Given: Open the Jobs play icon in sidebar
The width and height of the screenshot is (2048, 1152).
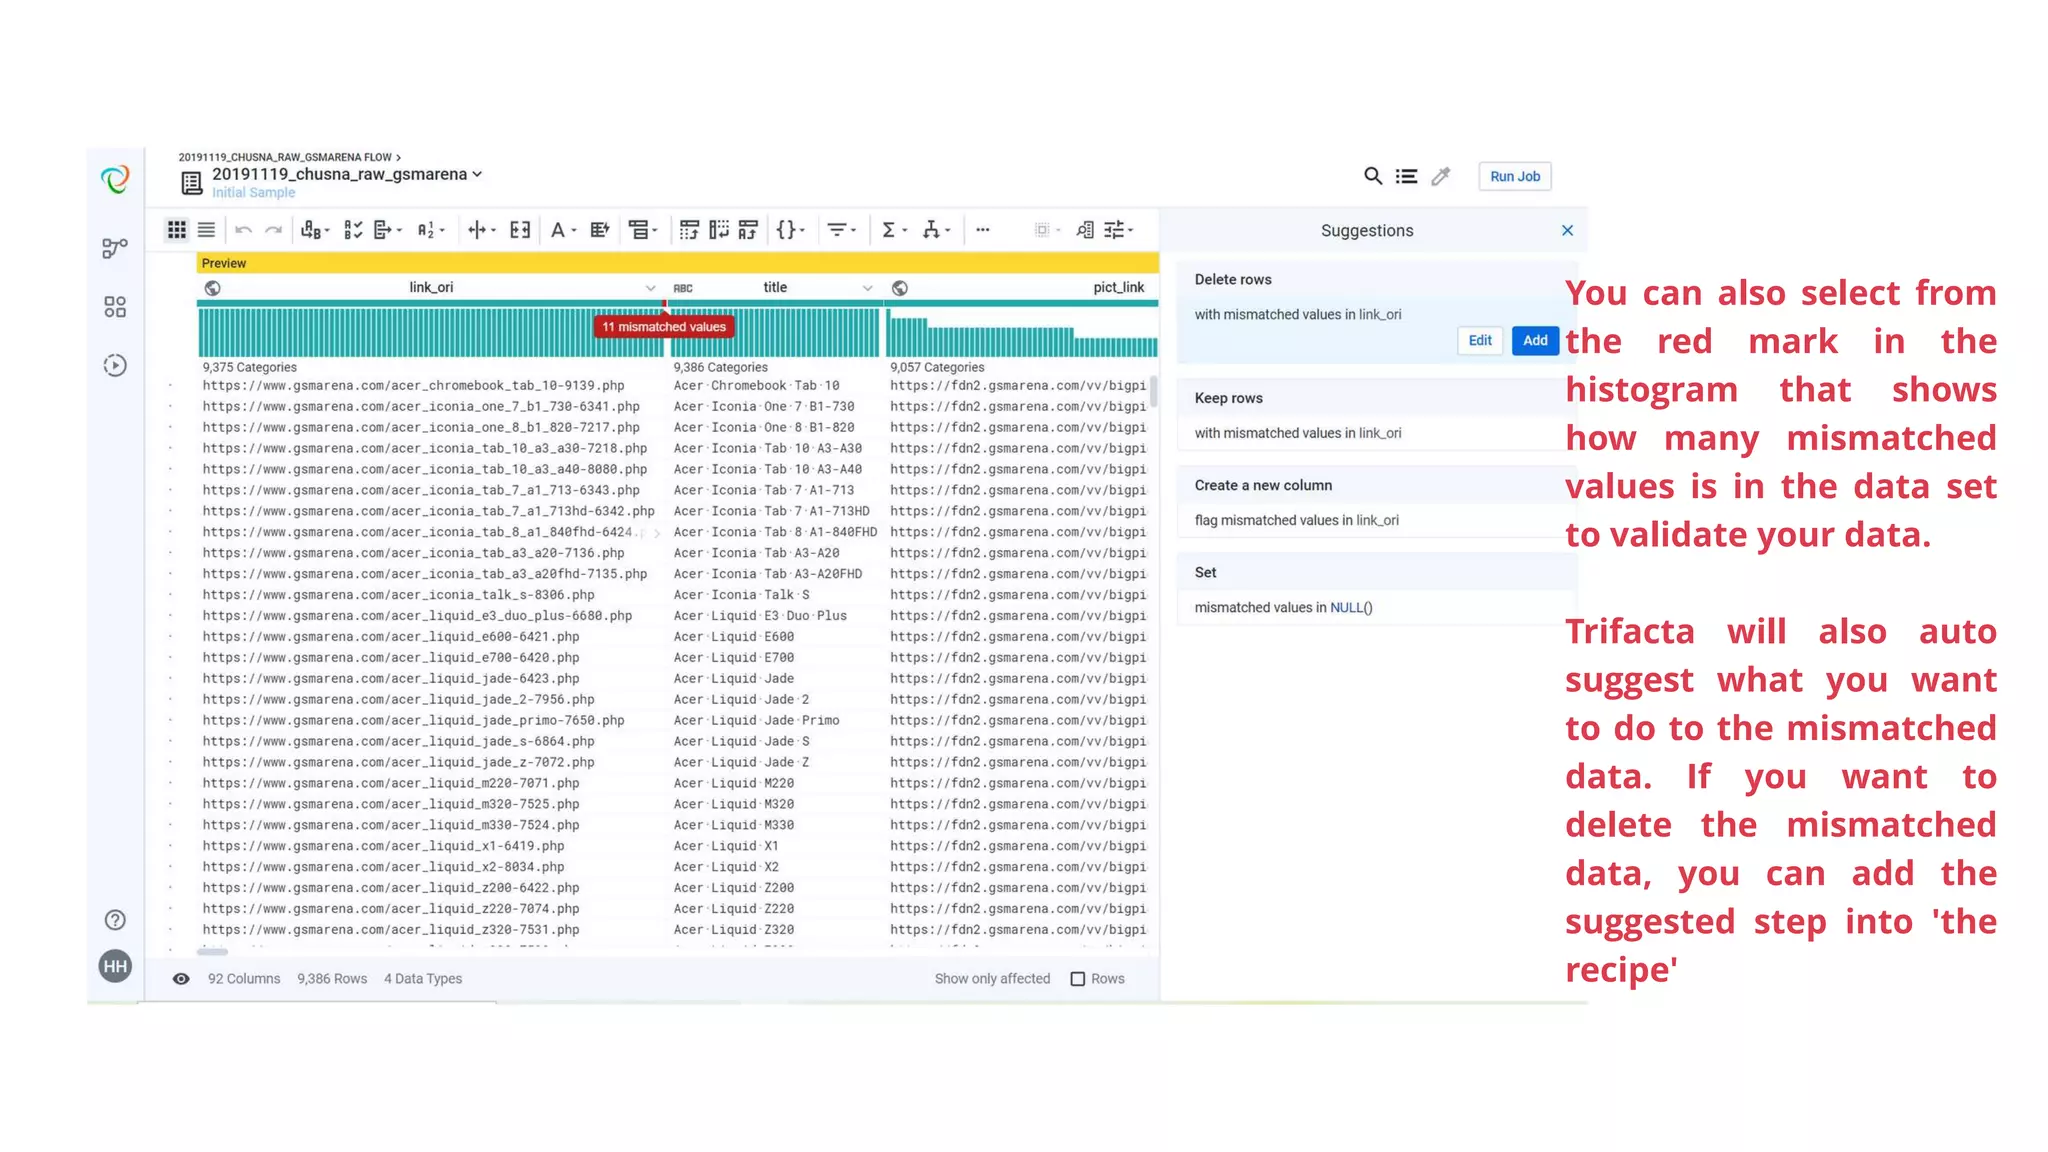Looking at the screenshot, I should coord(115,366).
